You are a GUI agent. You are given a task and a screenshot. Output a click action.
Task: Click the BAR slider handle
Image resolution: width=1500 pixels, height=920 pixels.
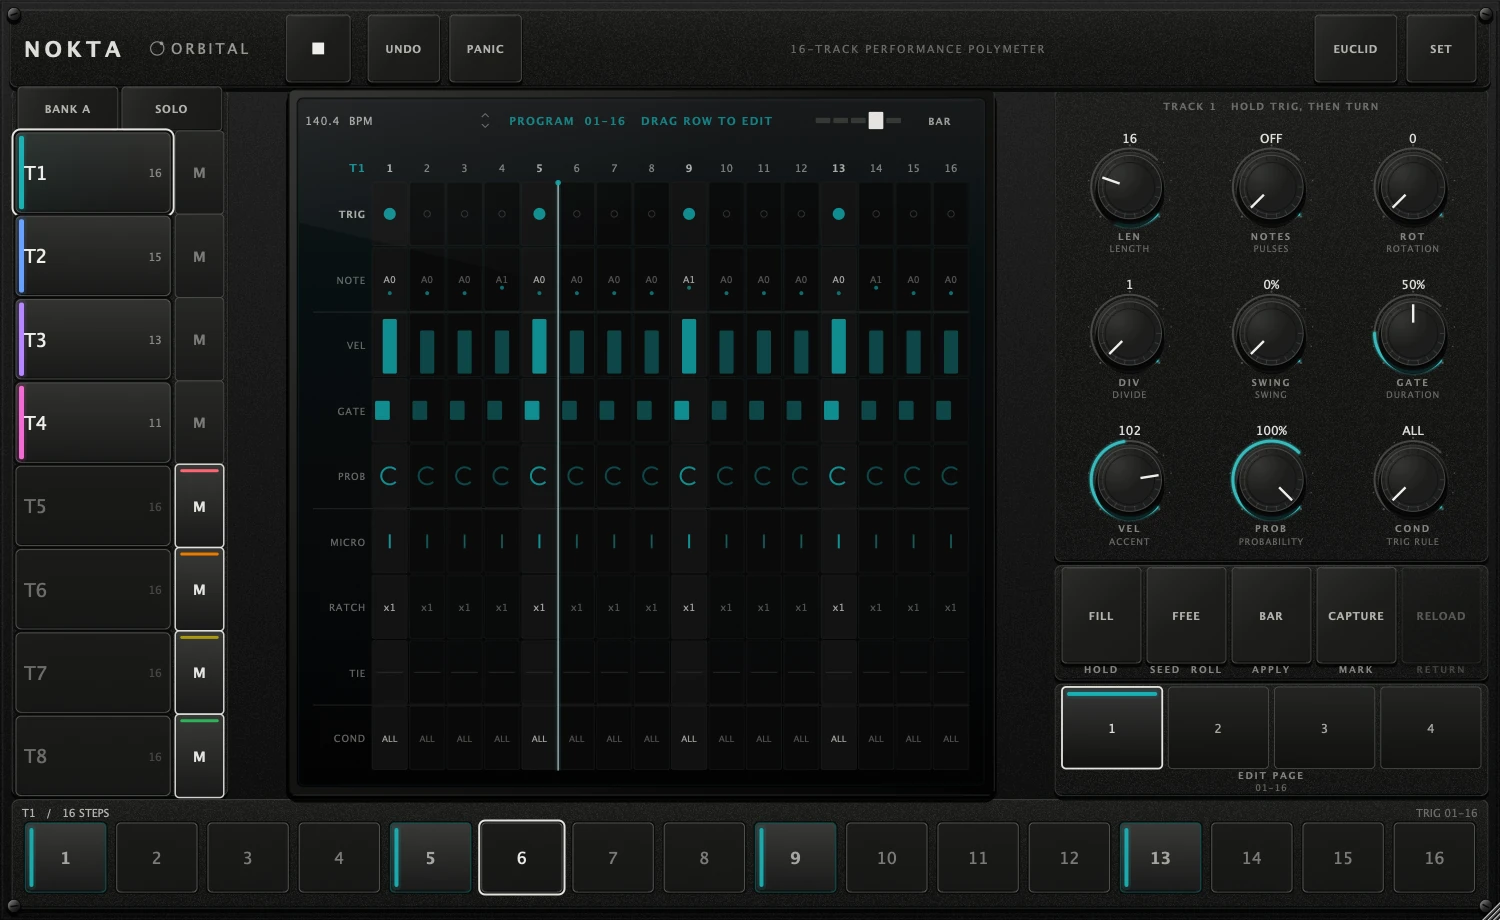pyautogui.click(x=876, y=120)
